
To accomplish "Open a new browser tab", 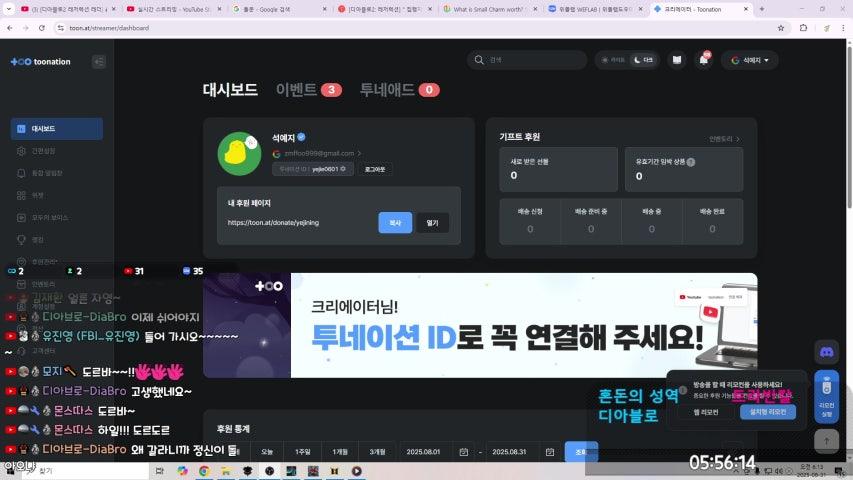I will 762,9.
